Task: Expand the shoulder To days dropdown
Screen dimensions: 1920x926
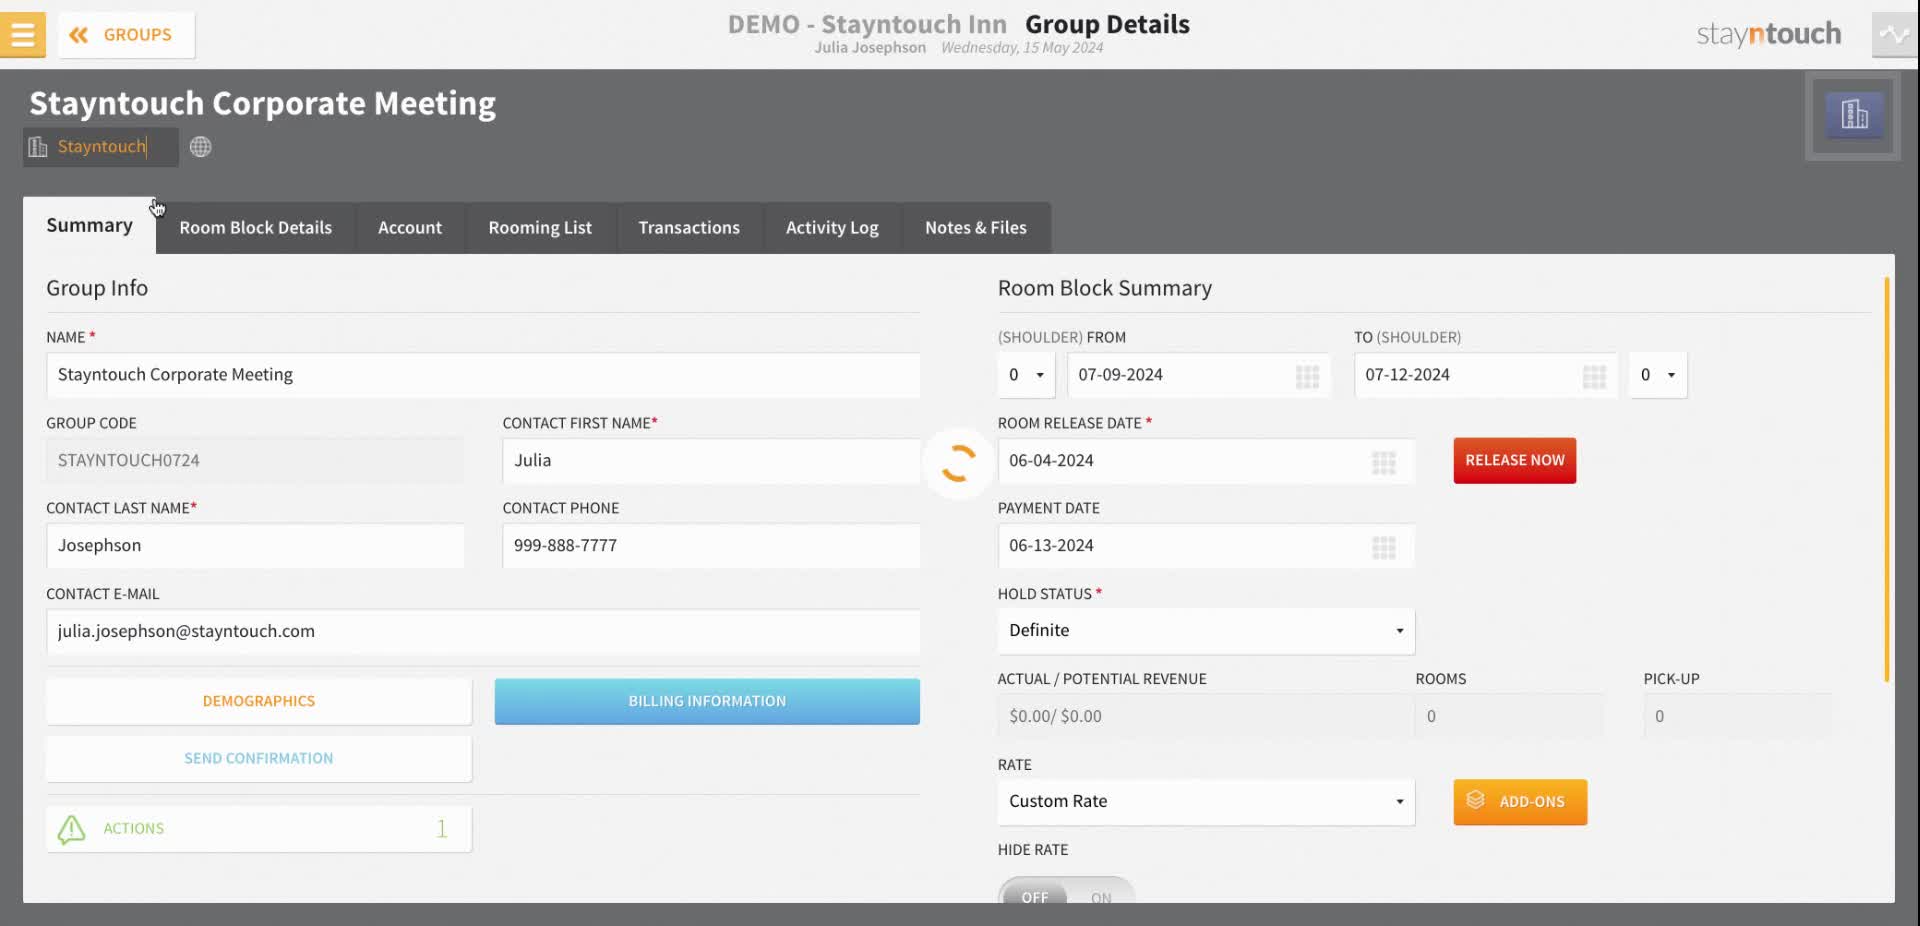Action: coord(1658,375)
